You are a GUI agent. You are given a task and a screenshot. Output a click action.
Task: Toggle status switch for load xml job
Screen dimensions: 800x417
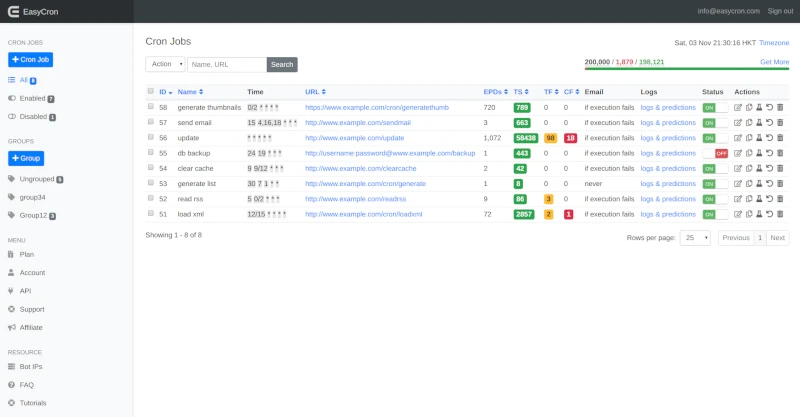(x=715, y=214)
